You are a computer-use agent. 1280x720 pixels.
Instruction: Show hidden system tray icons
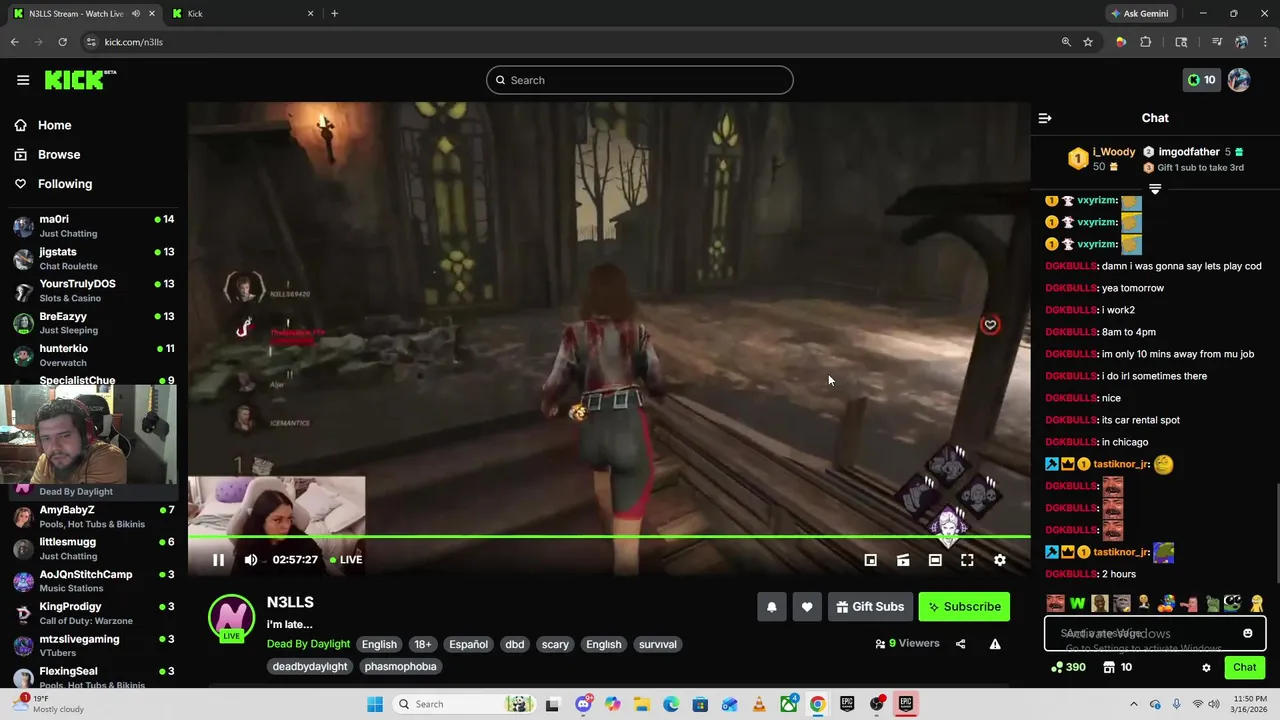coord(1135,704)
